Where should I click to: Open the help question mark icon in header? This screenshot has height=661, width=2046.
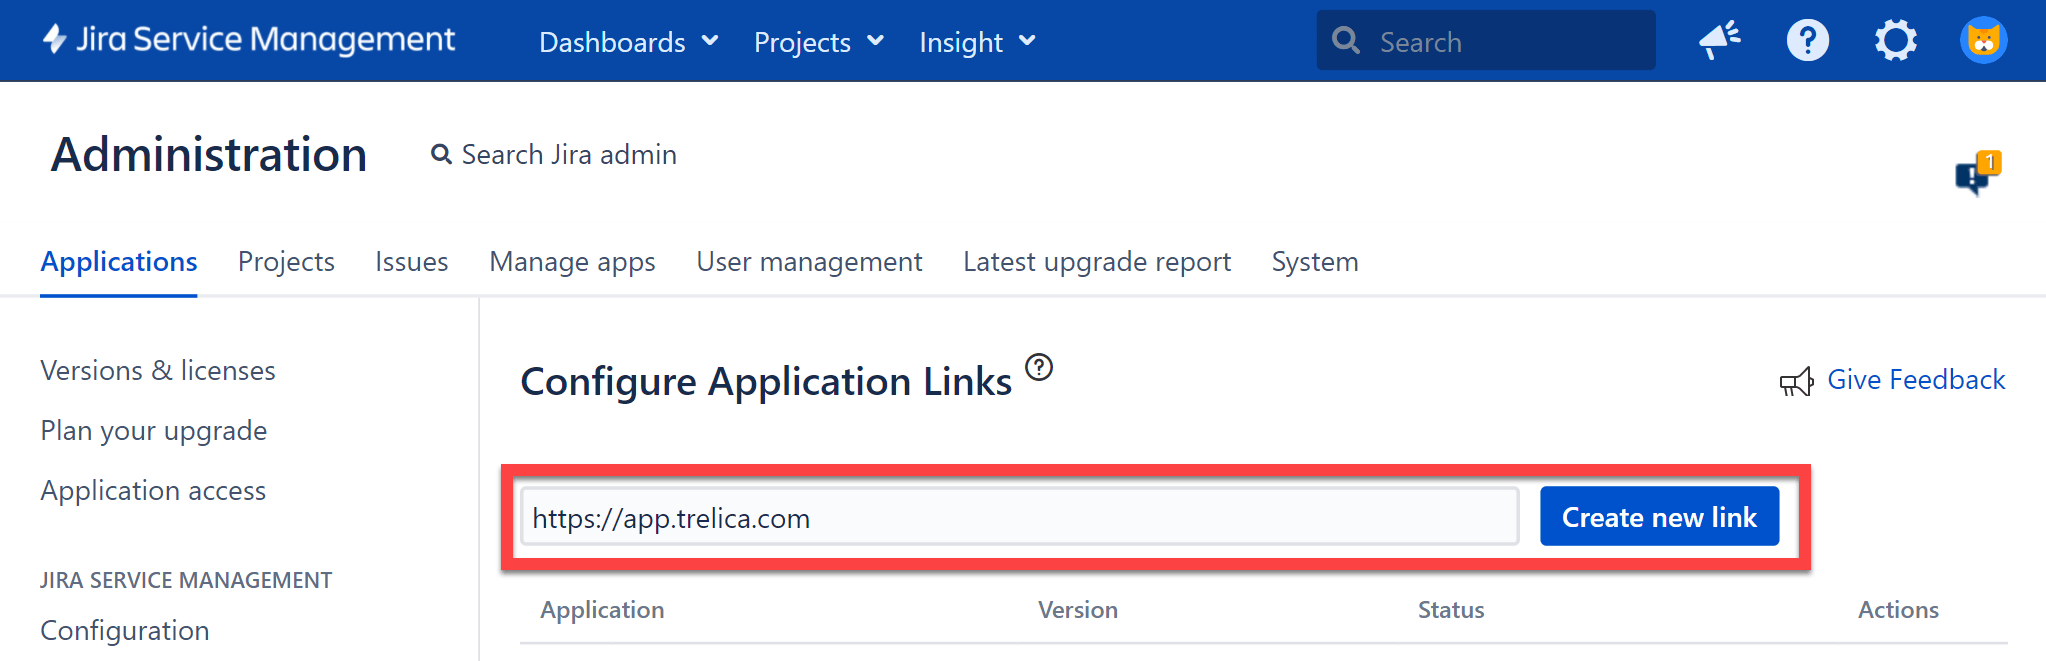pyautogui.click(x=1807, y=41)
